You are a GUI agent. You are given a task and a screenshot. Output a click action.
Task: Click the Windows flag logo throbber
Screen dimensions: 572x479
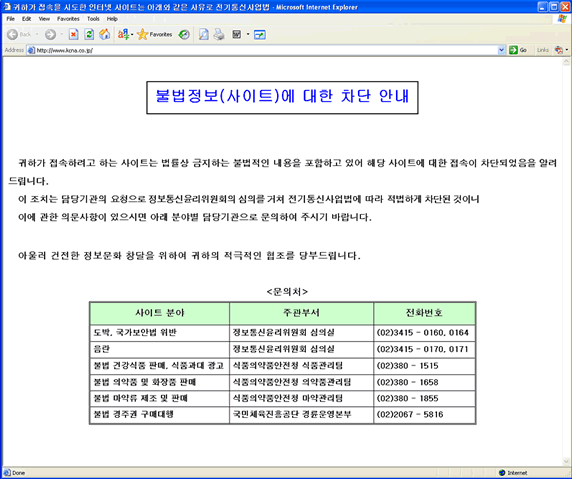pos(562,19)
